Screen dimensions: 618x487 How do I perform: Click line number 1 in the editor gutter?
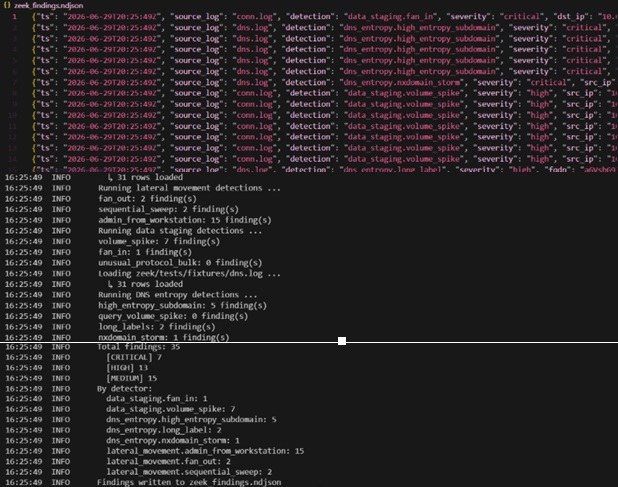coord(14,17)
